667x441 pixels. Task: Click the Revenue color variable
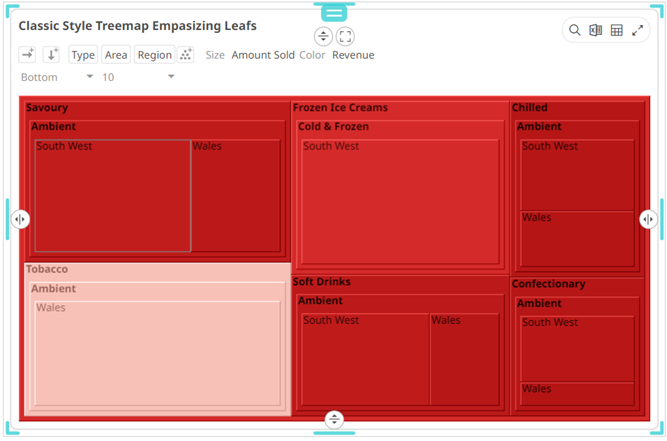(353, 55)
